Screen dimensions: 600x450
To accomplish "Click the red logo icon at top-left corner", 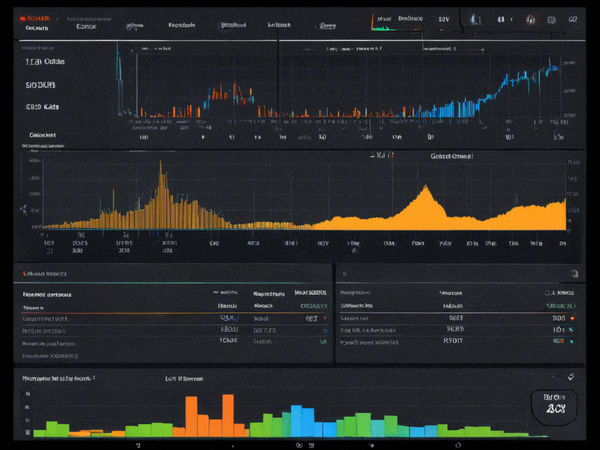I will 23,18.
